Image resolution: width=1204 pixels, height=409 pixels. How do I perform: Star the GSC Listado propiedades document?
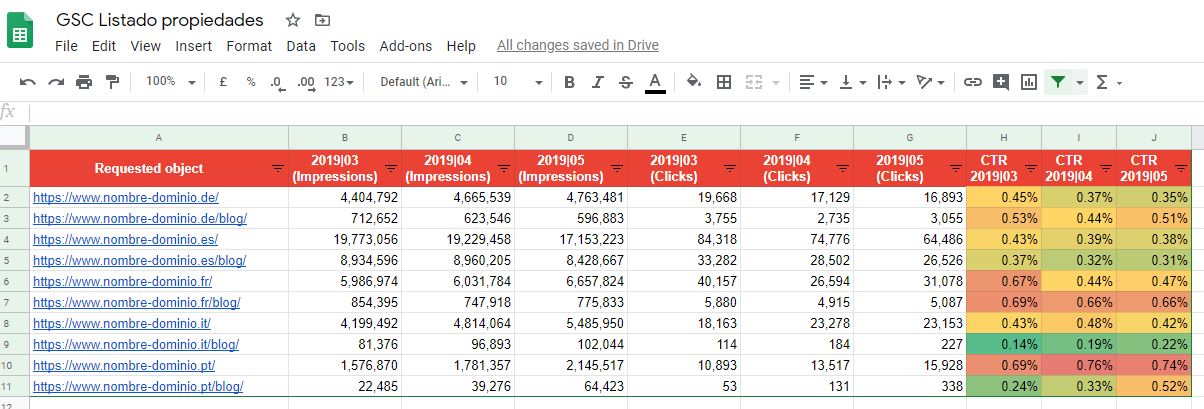point(292,20)
